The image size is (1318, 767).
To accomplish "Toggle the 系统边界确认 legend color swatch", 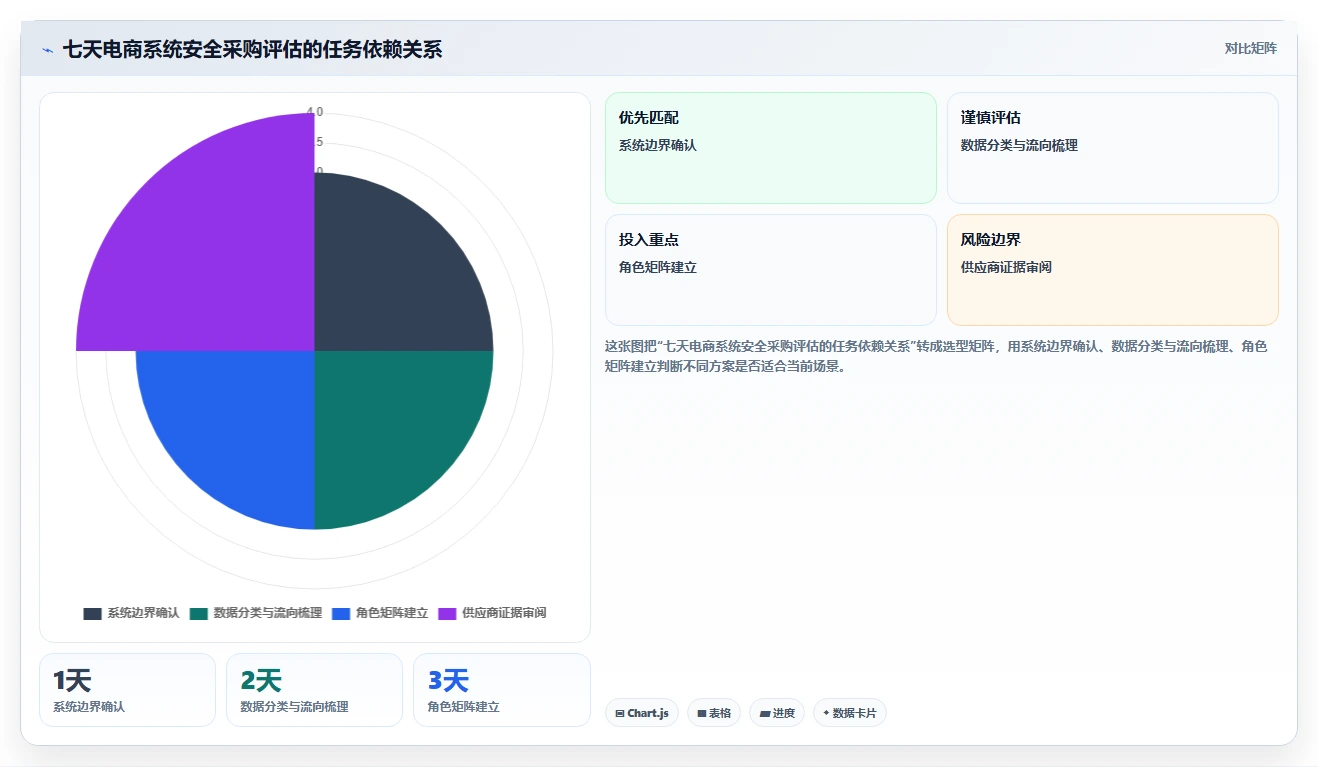I will (x=92, y=613).
